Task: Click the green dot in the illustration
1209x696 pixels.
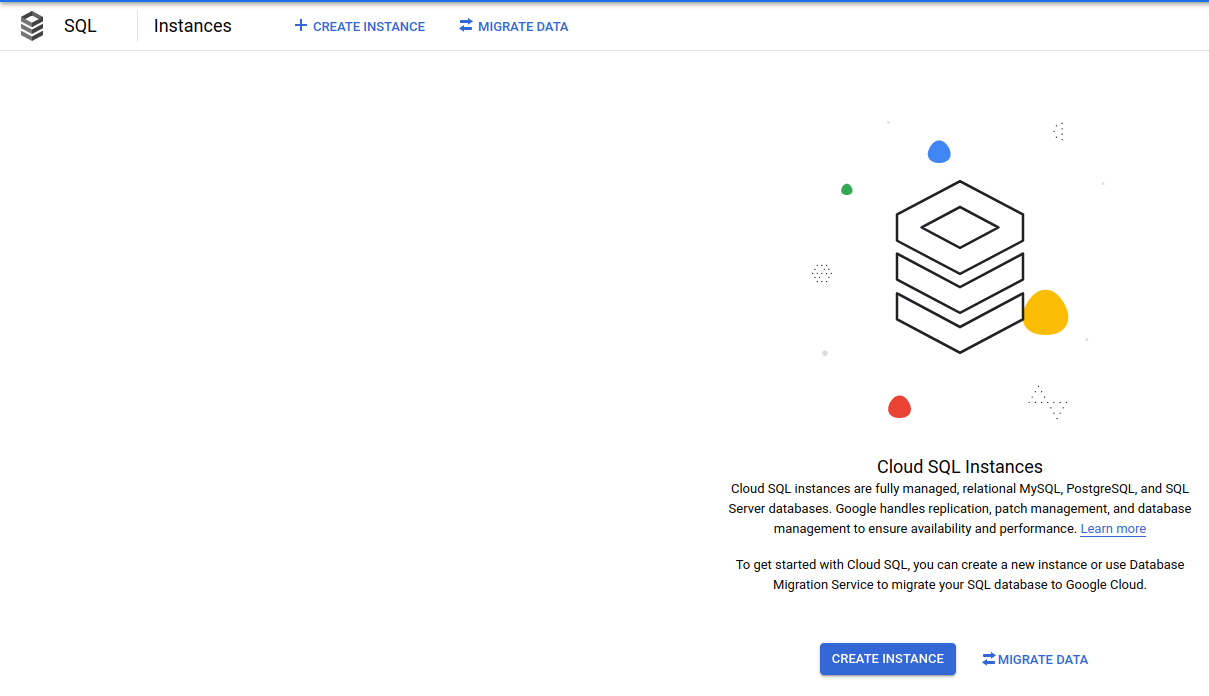Action: [x=846, y=189]
